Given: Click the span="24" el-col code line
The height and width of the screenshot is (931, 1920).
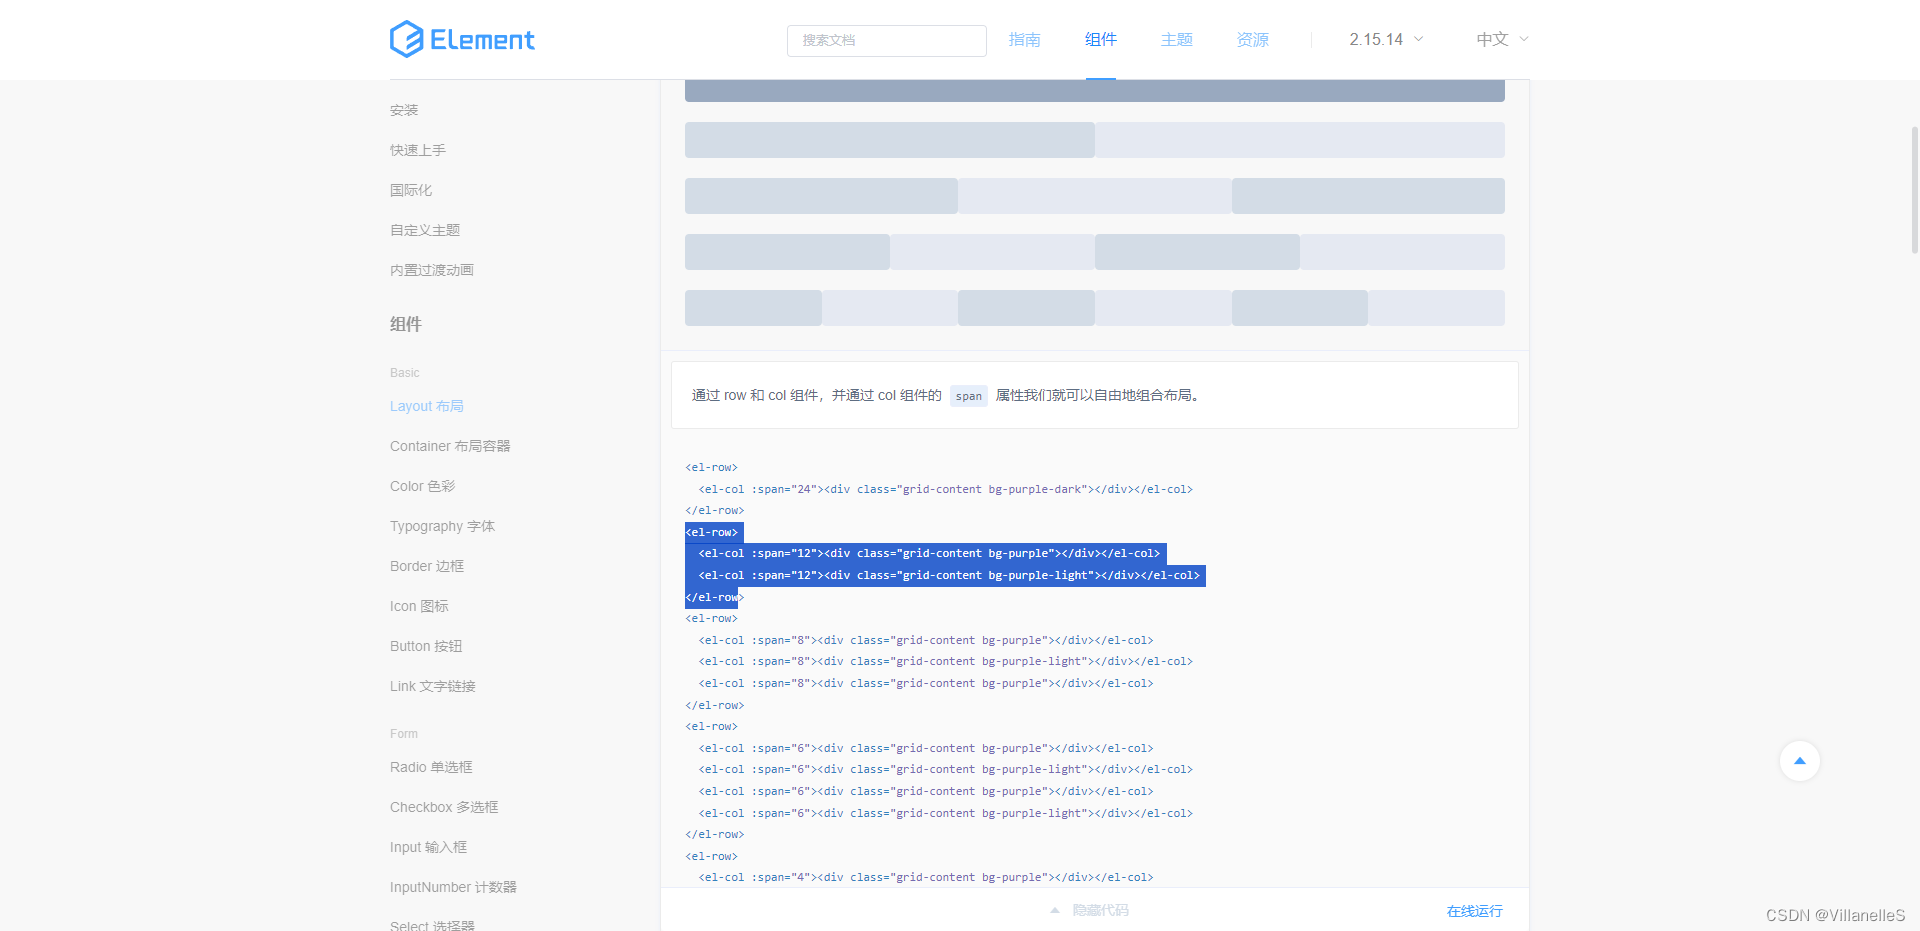Looking at the screenshot, I should point(945,489).
